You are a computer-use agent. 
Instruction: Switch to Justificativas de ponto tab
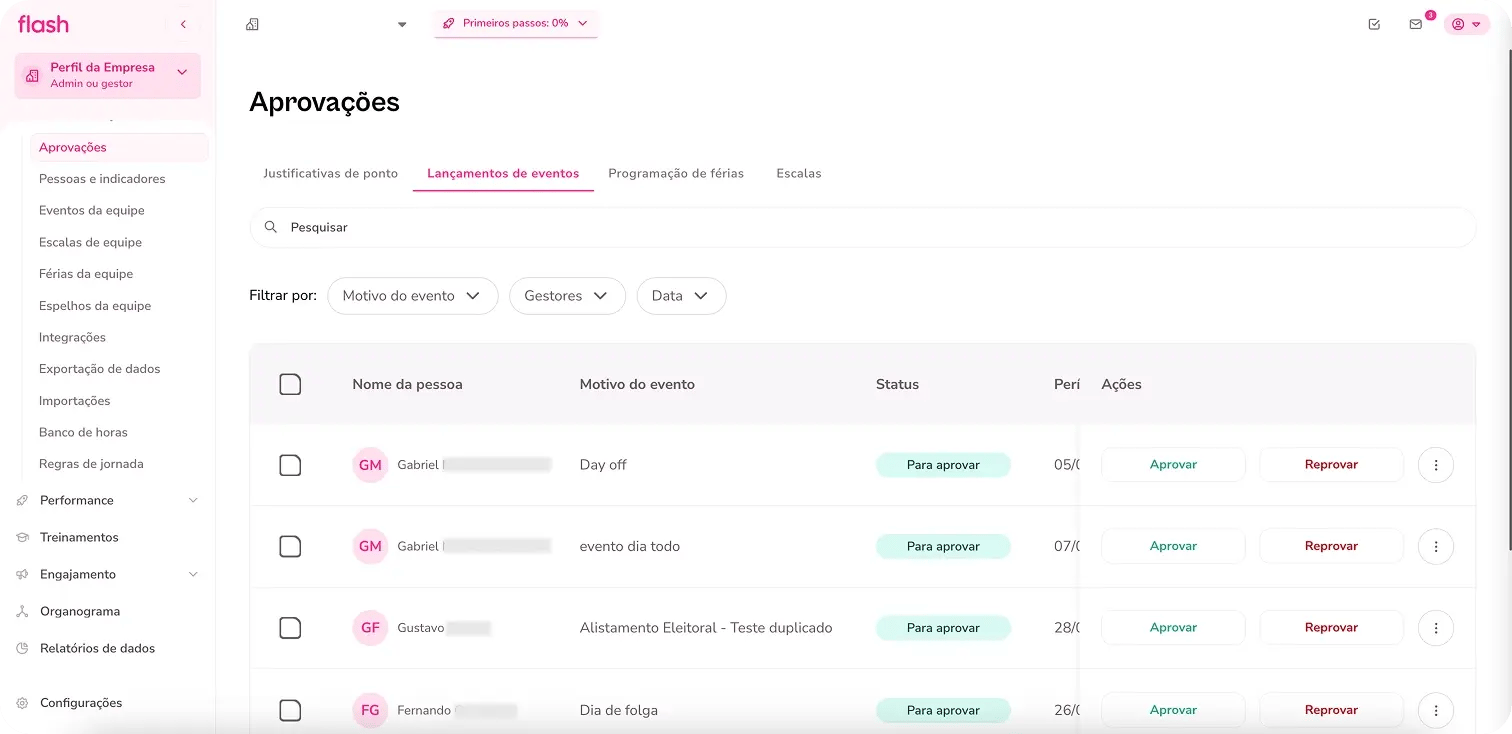pos(330,173)
